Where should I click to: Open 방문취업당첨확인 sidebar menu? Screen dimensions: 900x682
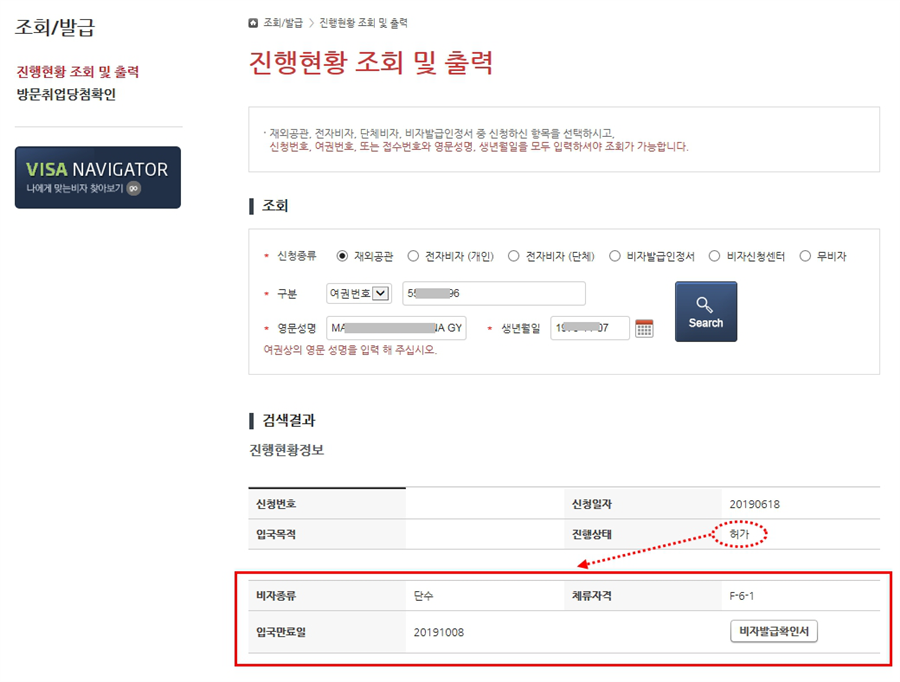pos(66,94)
